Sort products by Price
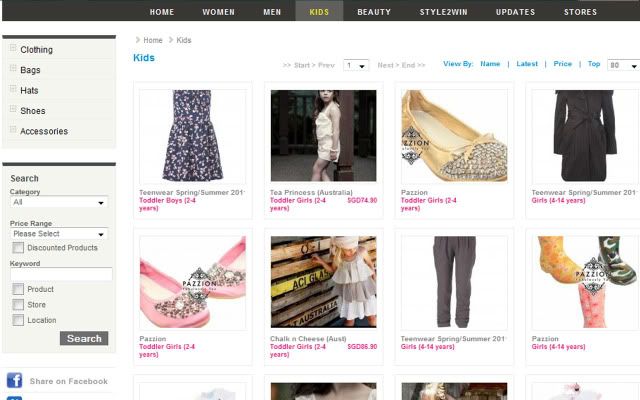Screen dimensions: 640x400 click(x=562, y=64)
